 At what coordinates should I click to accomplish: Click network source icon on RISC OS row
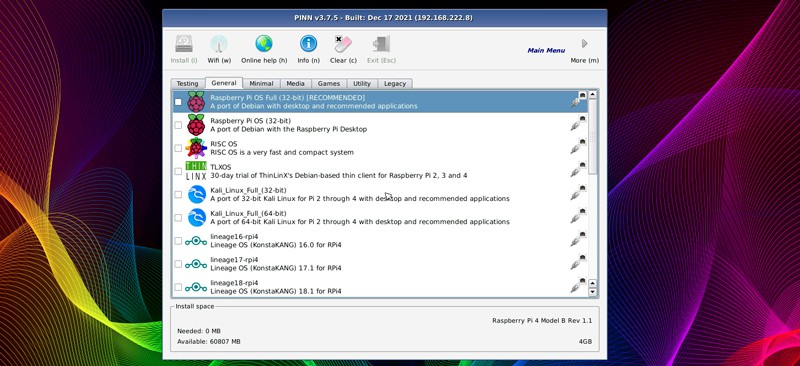click(578, 147)
